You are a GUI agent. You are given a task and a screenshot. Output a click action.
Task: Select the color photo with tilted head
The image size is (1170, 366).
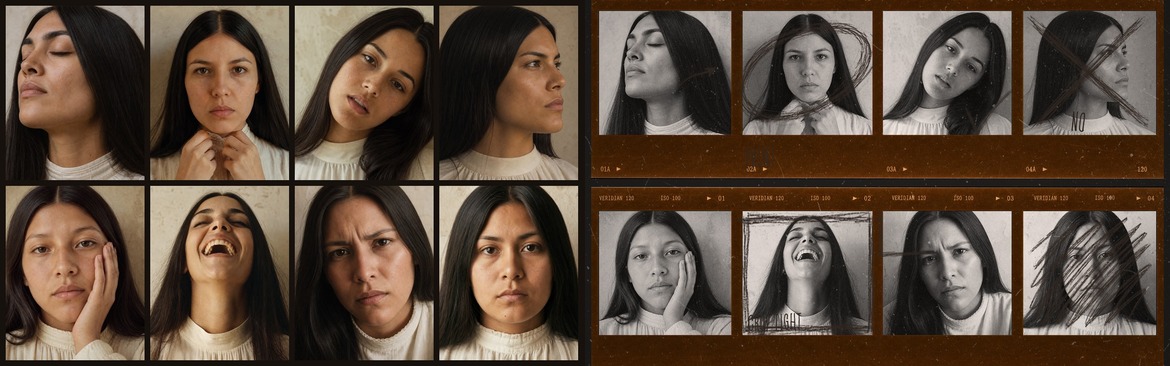(364, 93)
